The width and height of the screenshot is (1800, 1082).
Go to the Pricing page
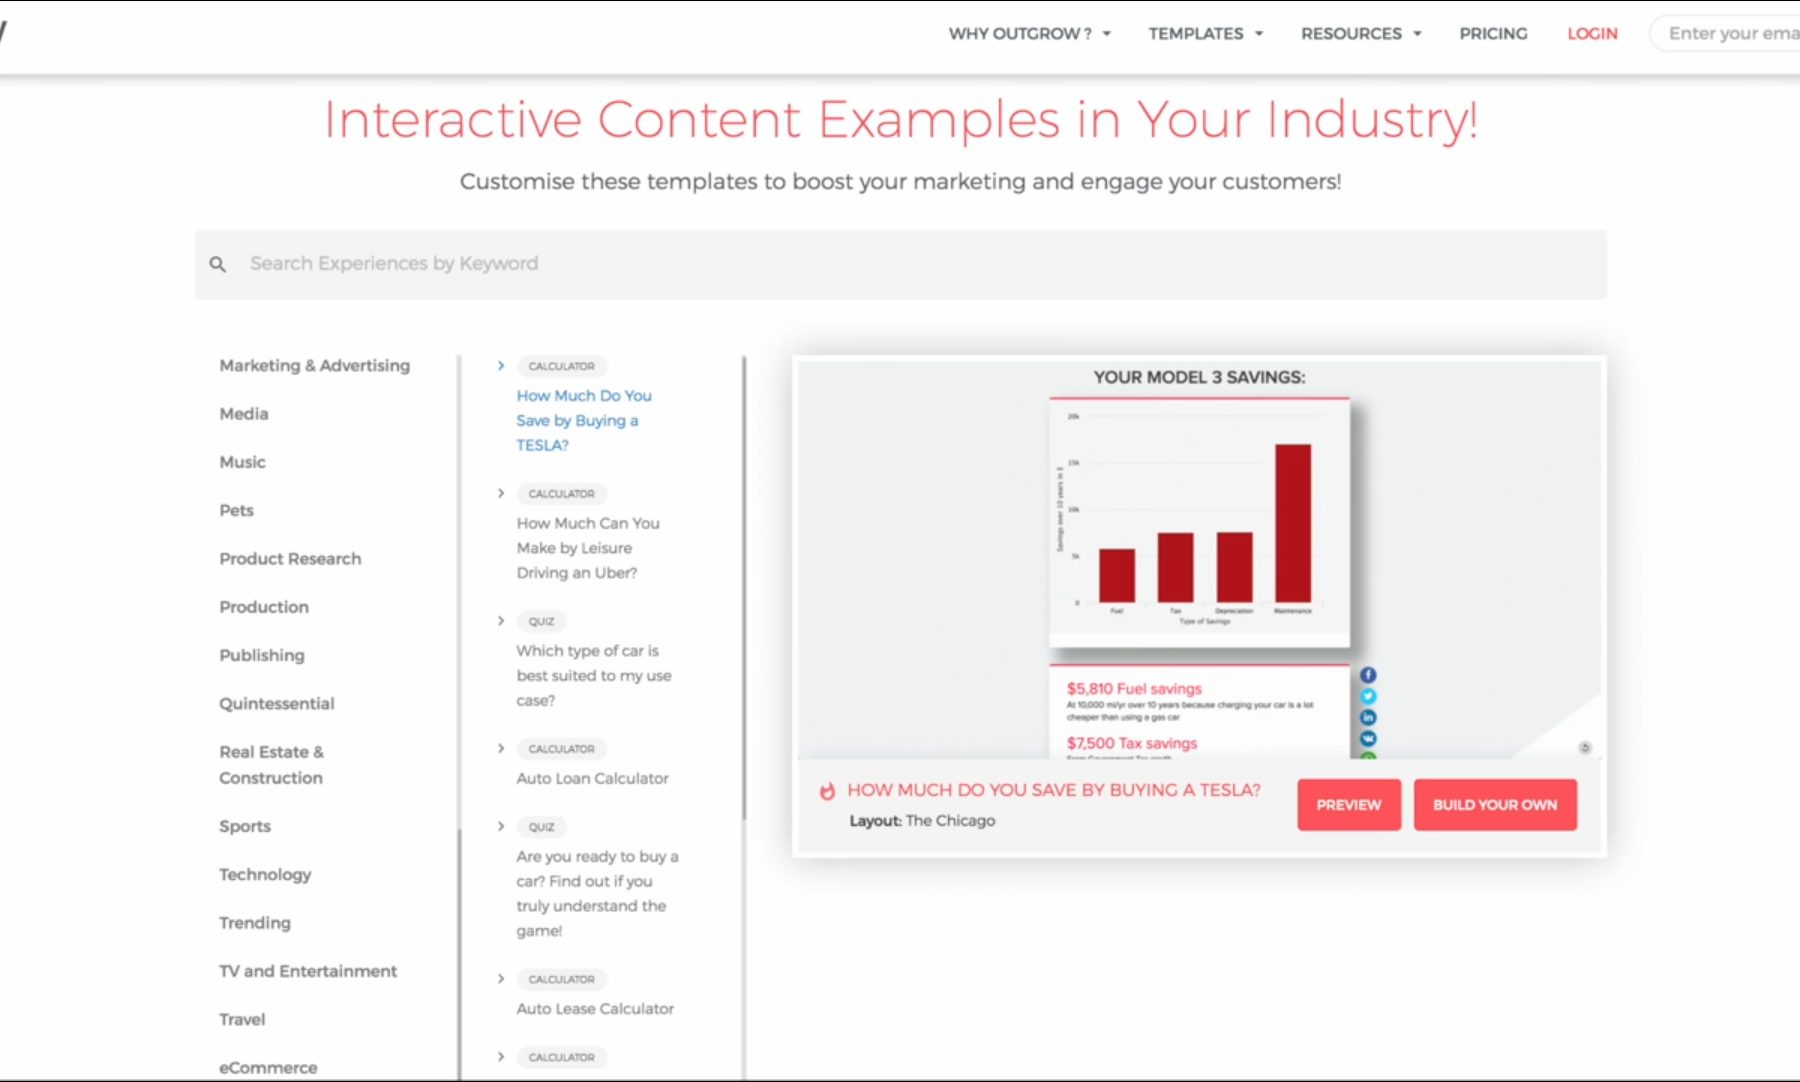click(1493, 34)
